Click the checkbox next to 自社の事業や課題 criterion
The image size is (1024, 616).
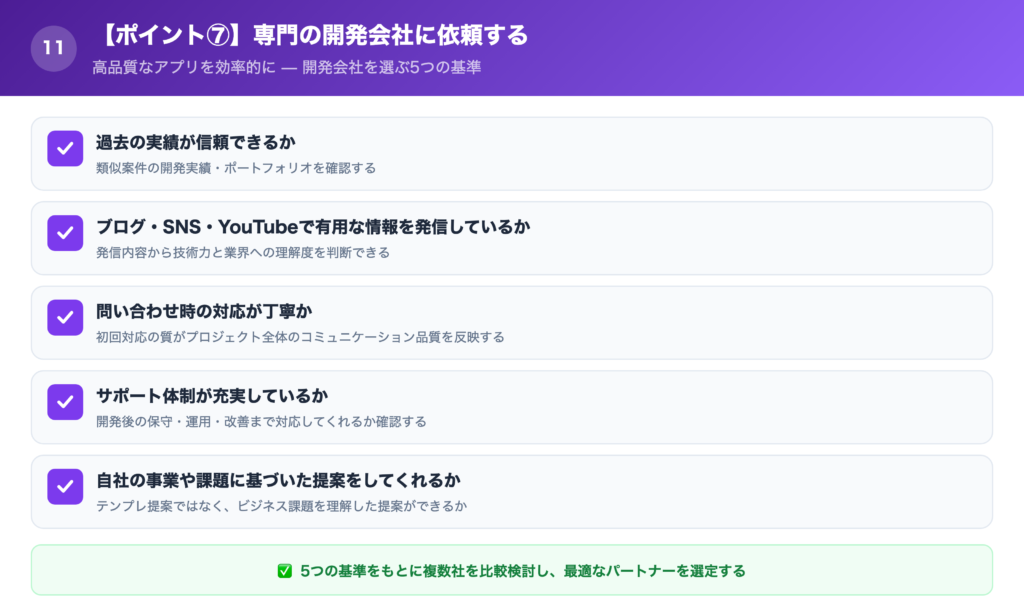(x=65, y=487)
